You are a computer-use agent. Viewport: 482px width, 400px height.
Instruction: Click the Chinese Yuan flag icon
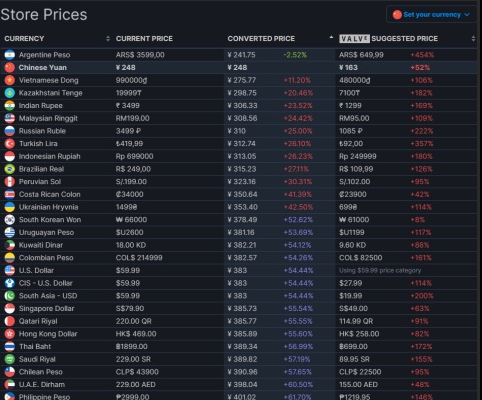click(10, 67)
